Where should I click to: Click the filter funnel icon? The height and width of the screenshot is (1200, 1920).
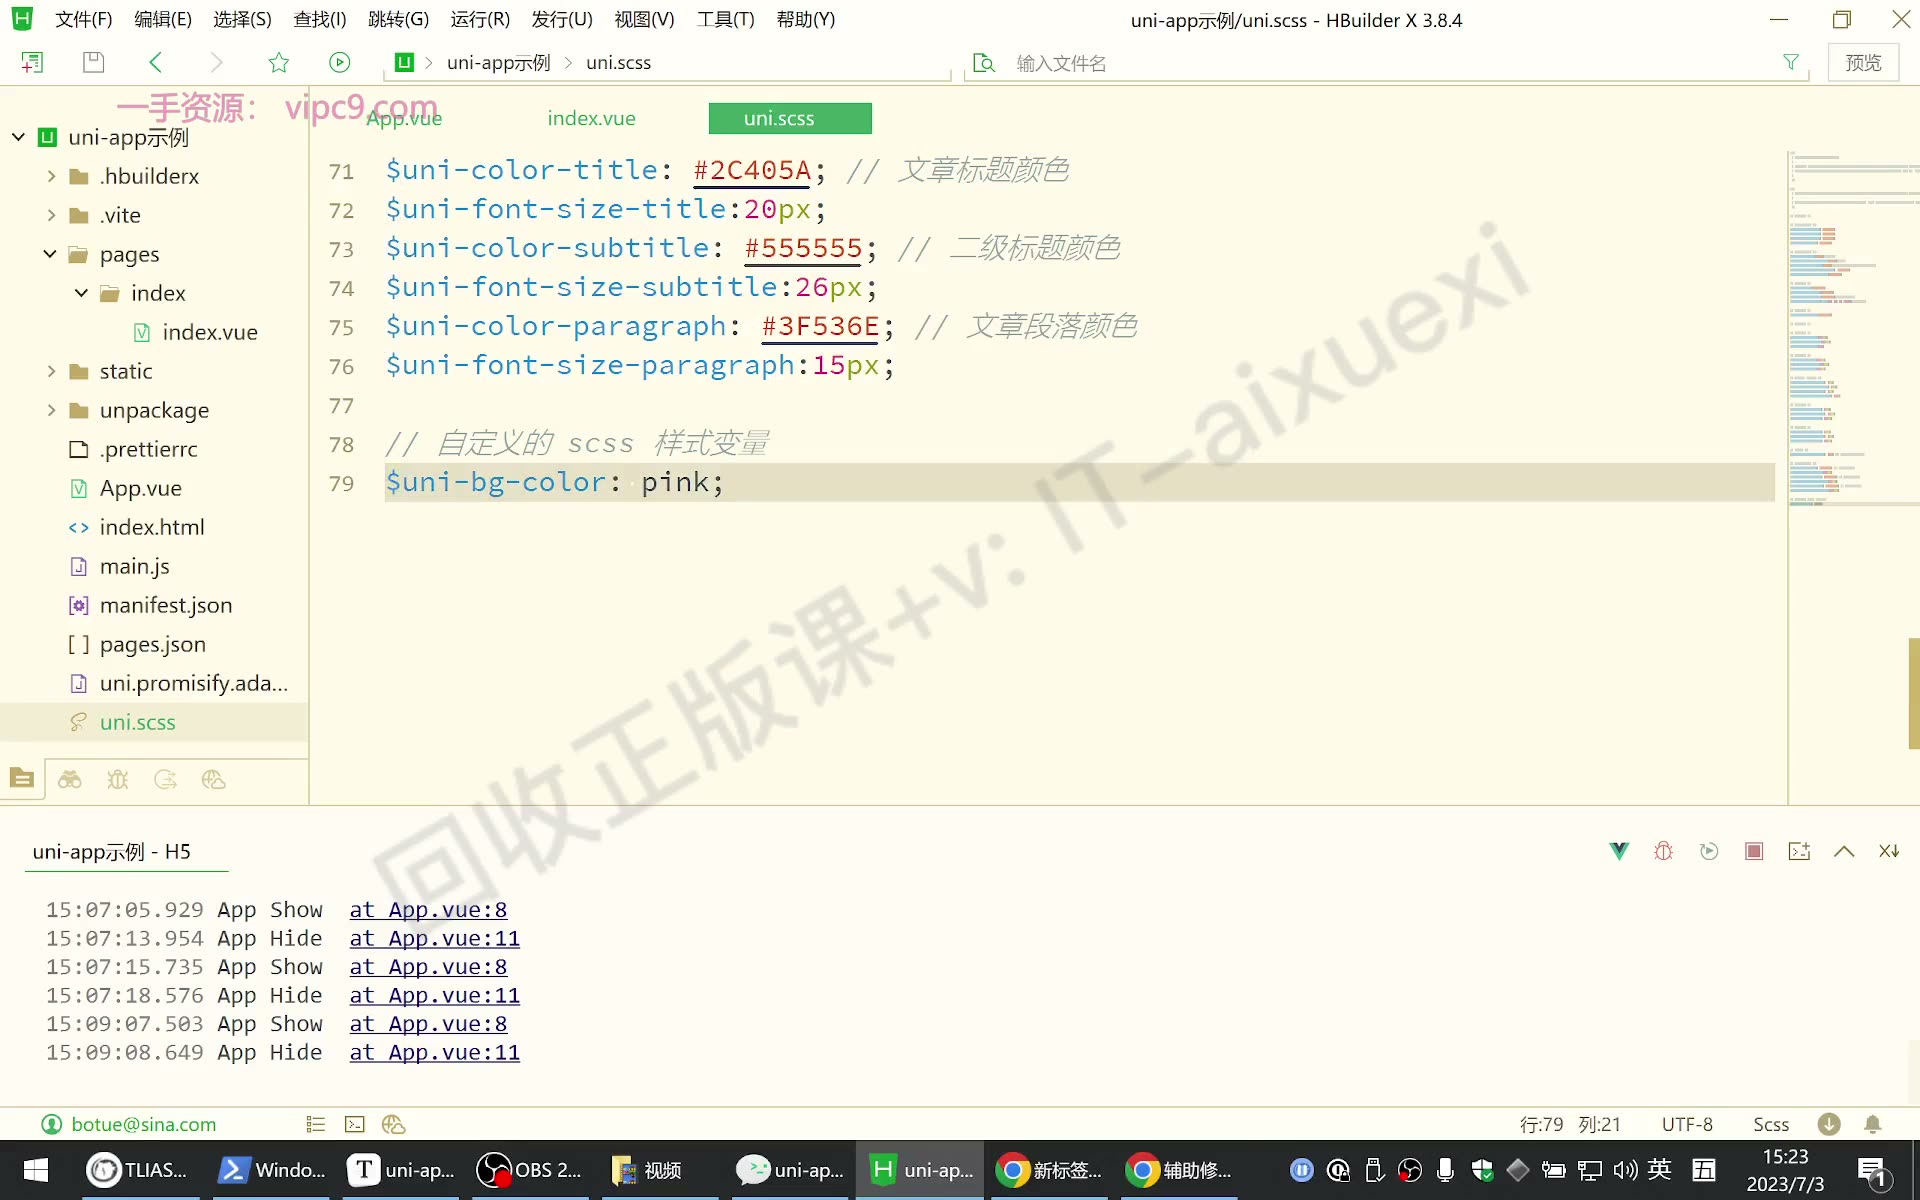point(1791,62)
